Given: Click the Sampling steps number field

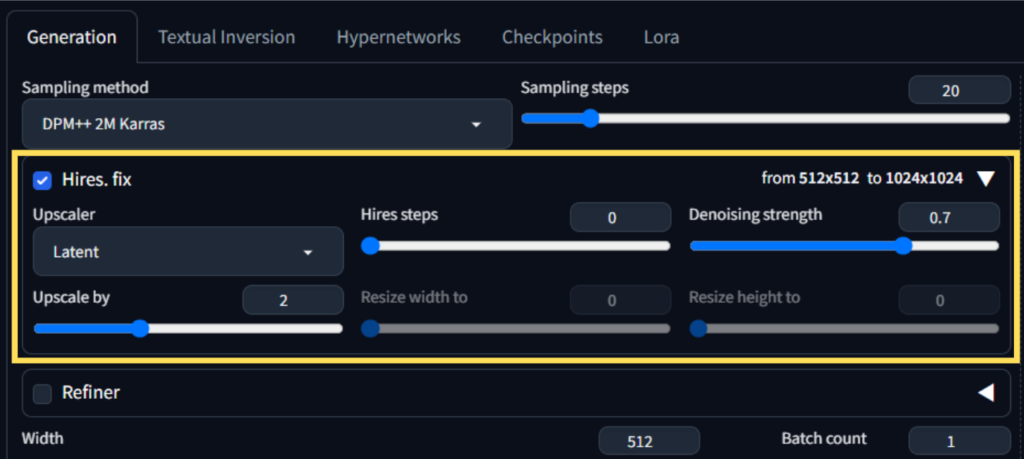Looking at the screenshot, I should 959,91.
